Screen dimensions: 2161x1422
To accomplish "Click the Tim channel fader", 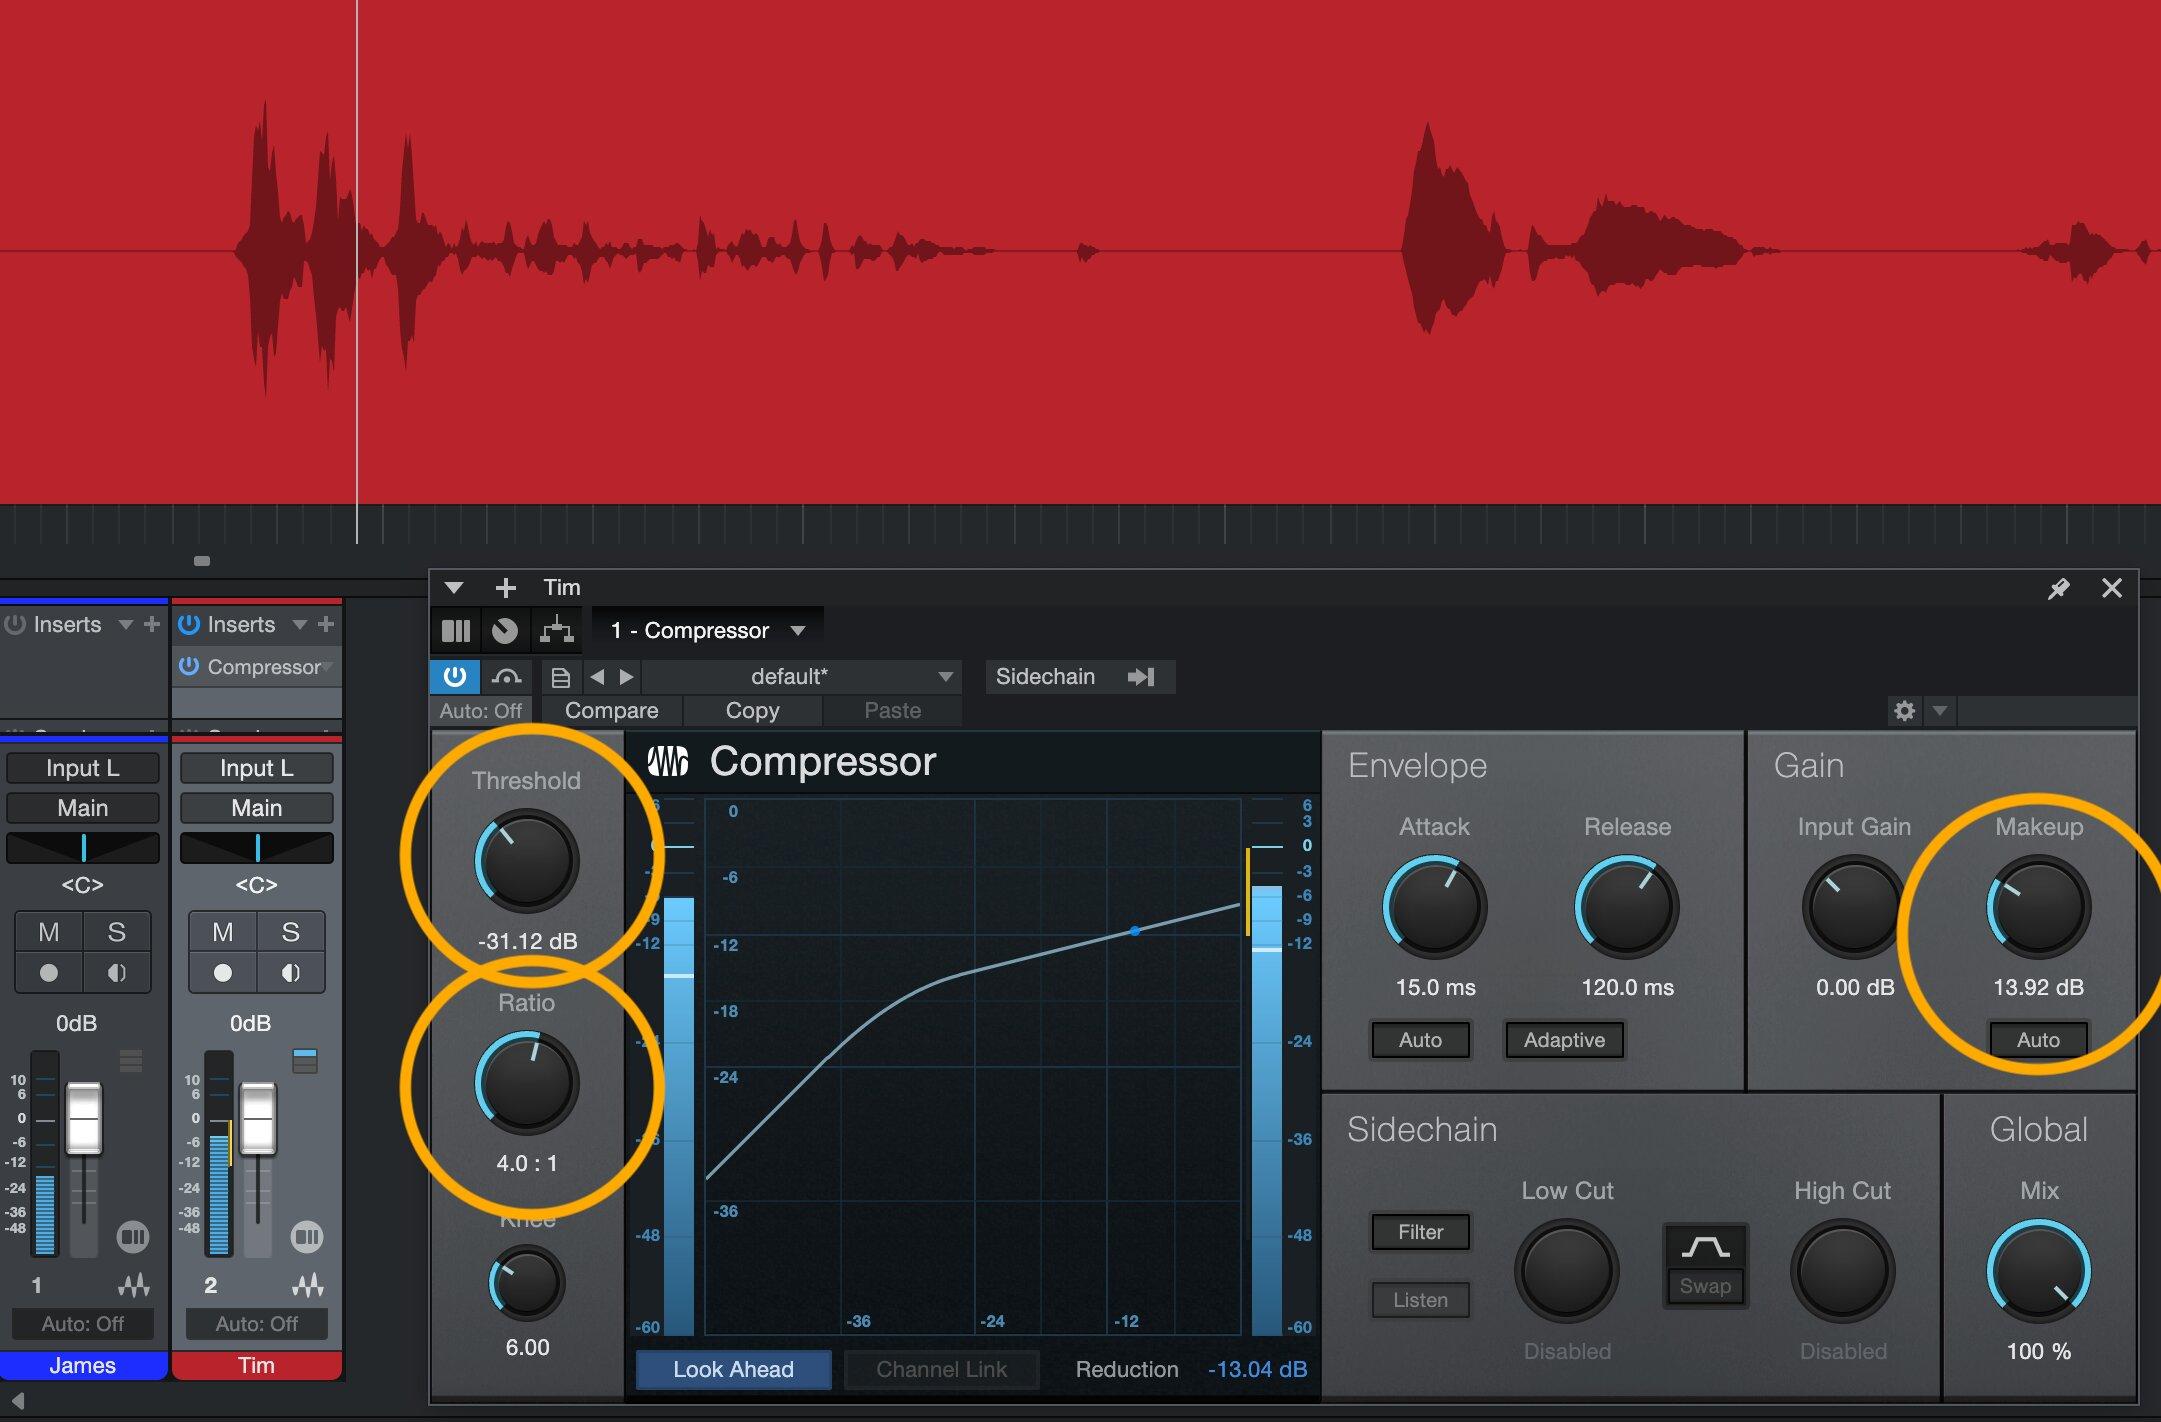I will [x=257, y=1119].
